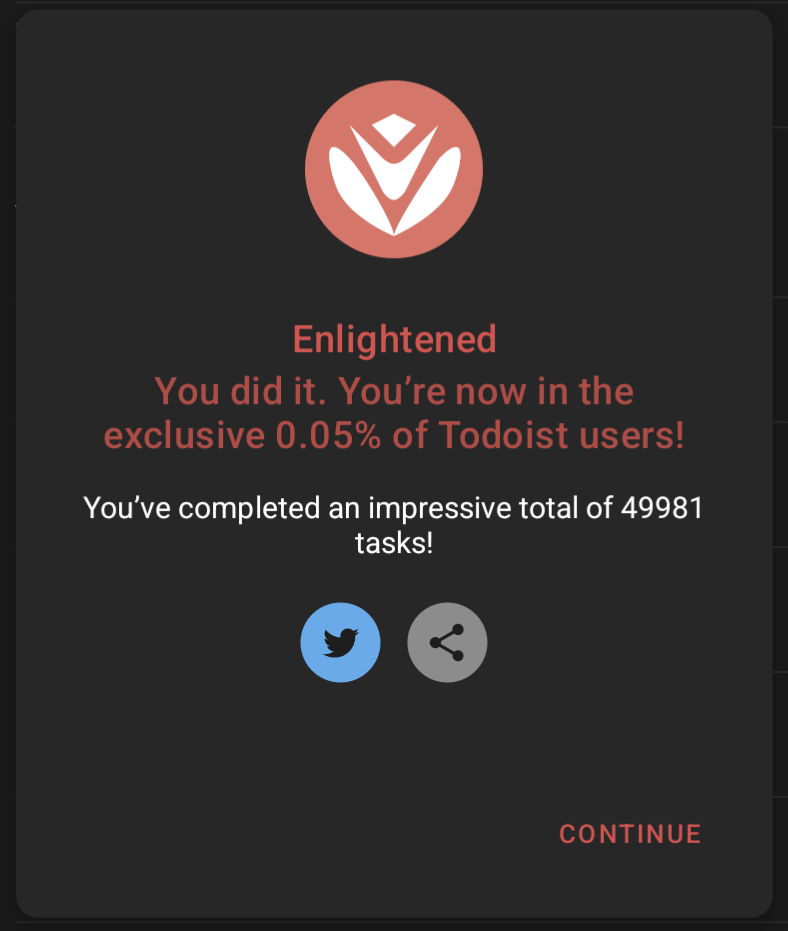Select the white diamond atop the badge
Viewport: 788px width, 931px height.
(394, 130)
